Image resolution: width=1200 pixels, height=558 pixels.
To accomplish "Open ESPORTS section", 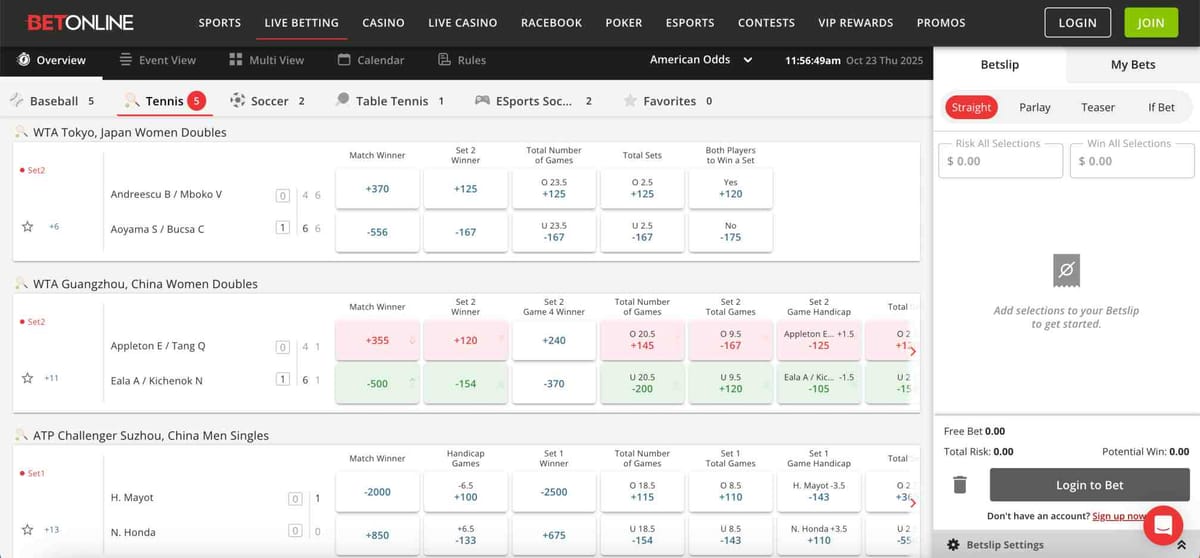I will tap(690, 23).
